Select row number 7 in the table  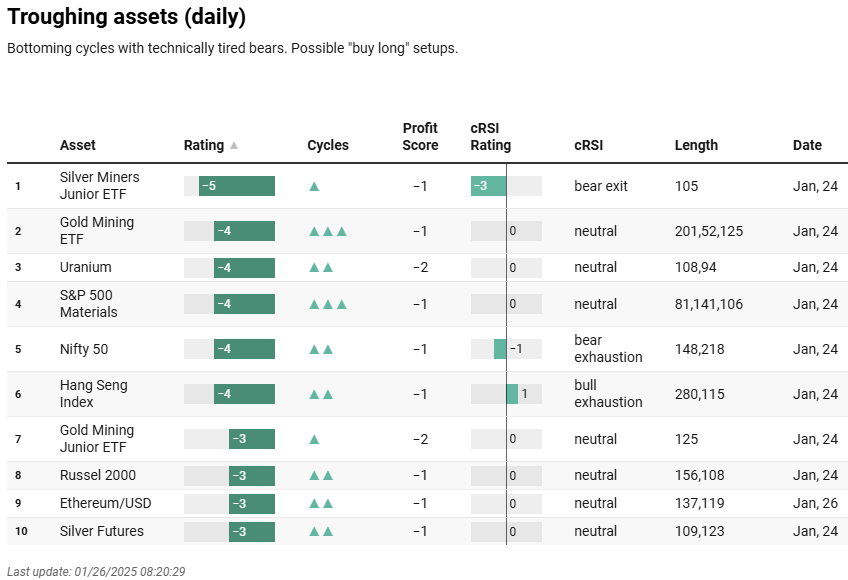click(x=17, y=439)
